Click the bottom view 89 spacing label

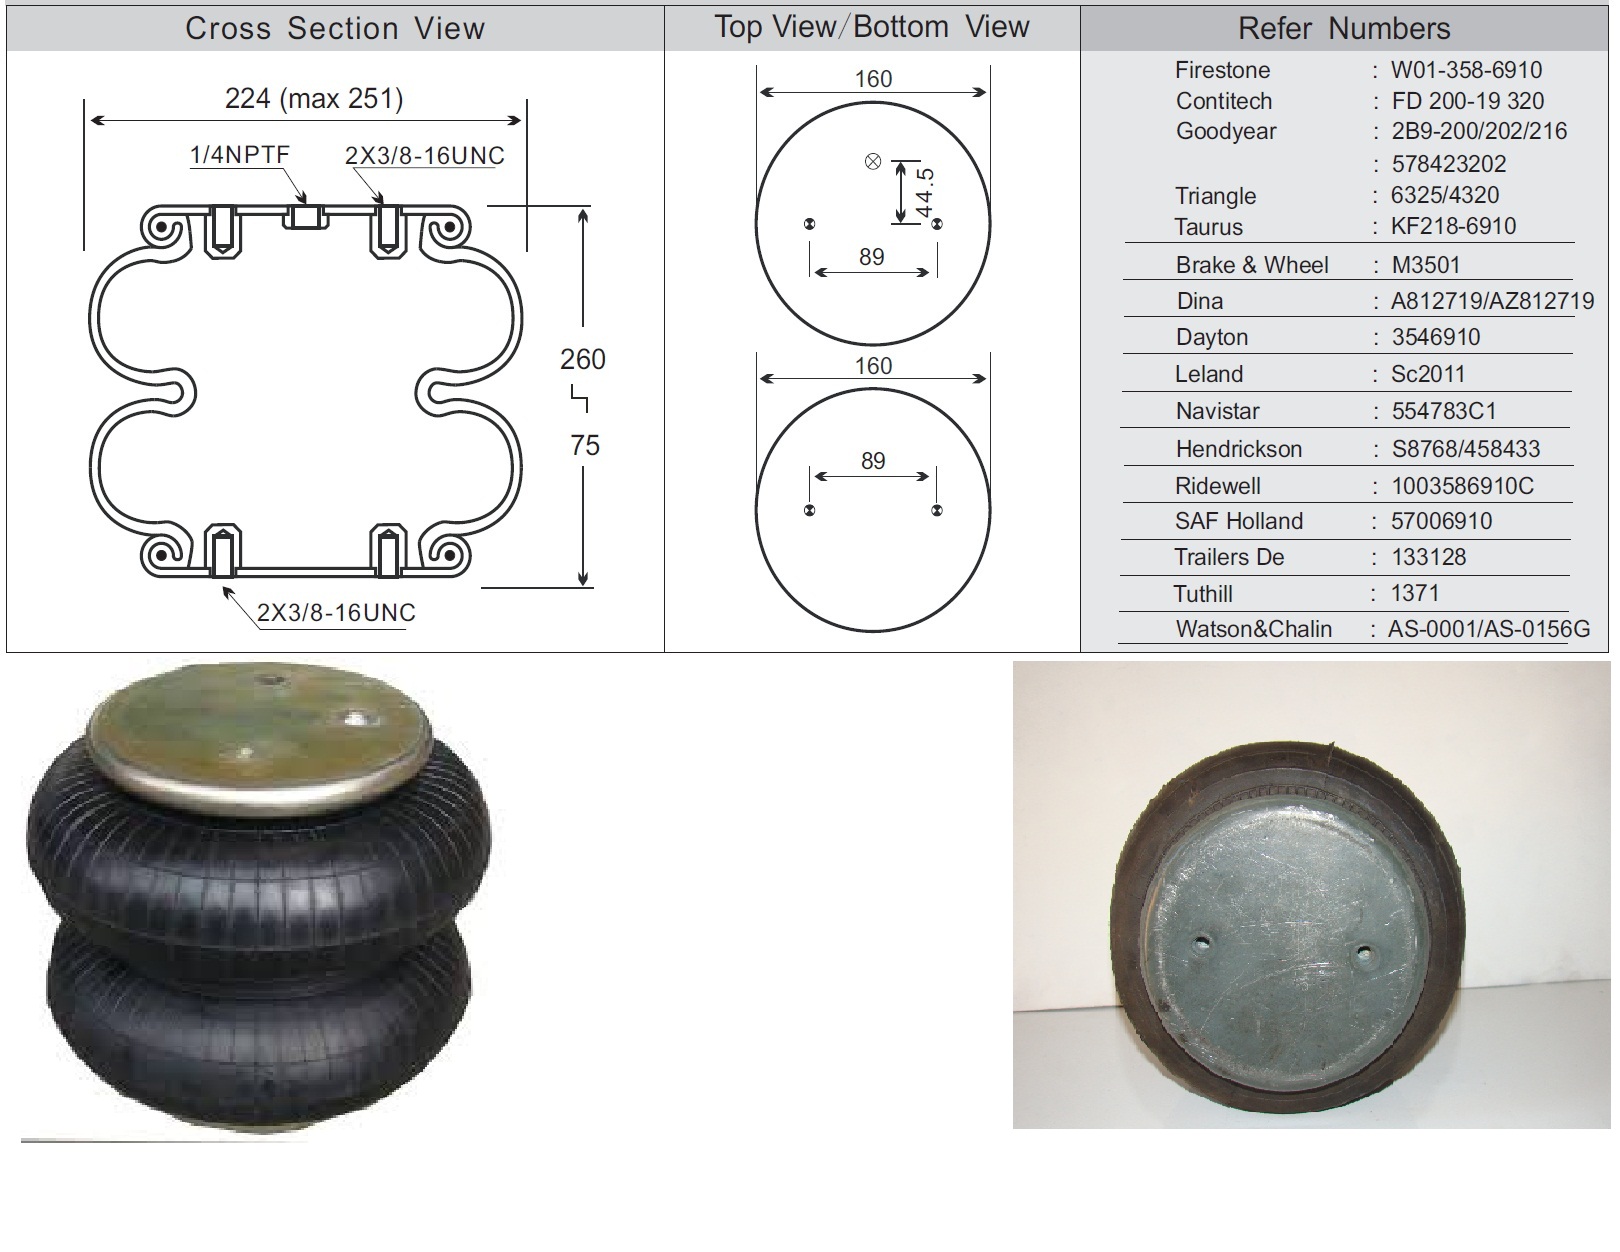(x=873, y=461)
